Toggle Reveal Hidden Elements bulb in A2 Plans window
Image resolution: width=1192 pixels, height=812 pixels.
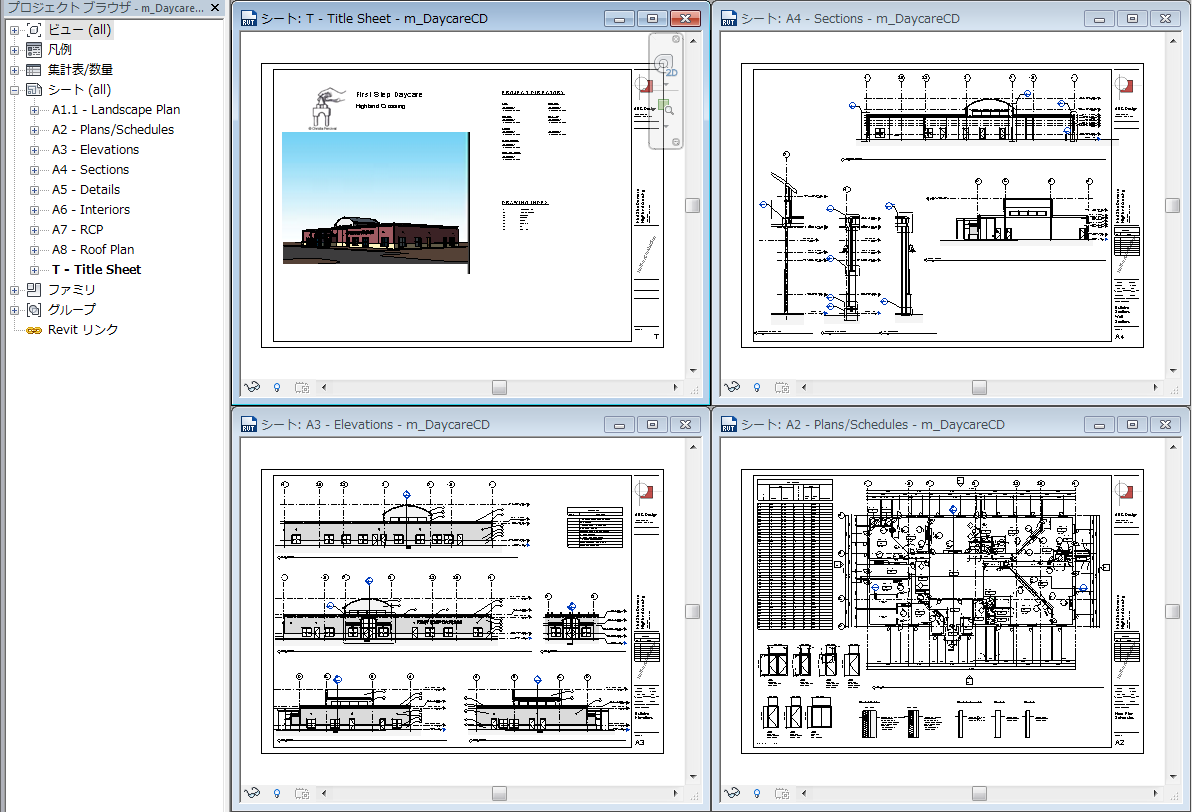(x=756, y=793)
